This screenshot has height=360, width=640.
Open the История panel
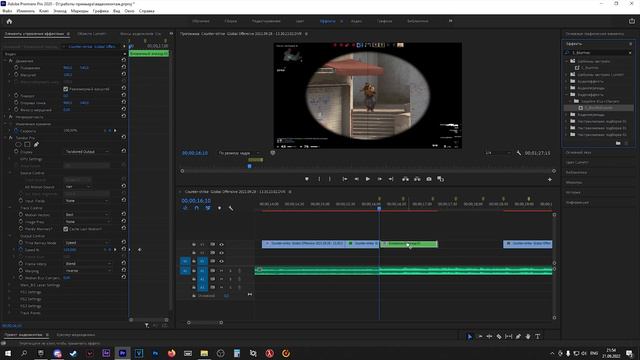click(x=573, y=192)
